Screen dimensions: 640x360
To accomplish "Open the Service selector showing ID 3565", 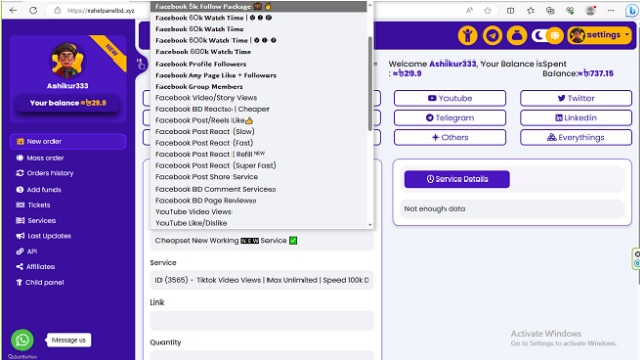I will click(262, 280).
